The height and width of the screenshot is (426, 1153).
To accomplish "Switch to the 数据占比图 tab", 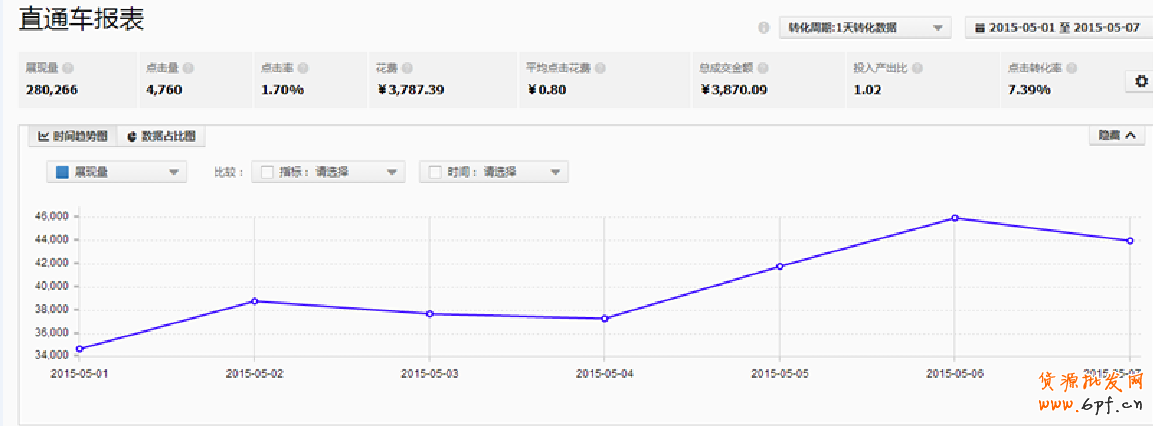I will (x=161, y=136).
